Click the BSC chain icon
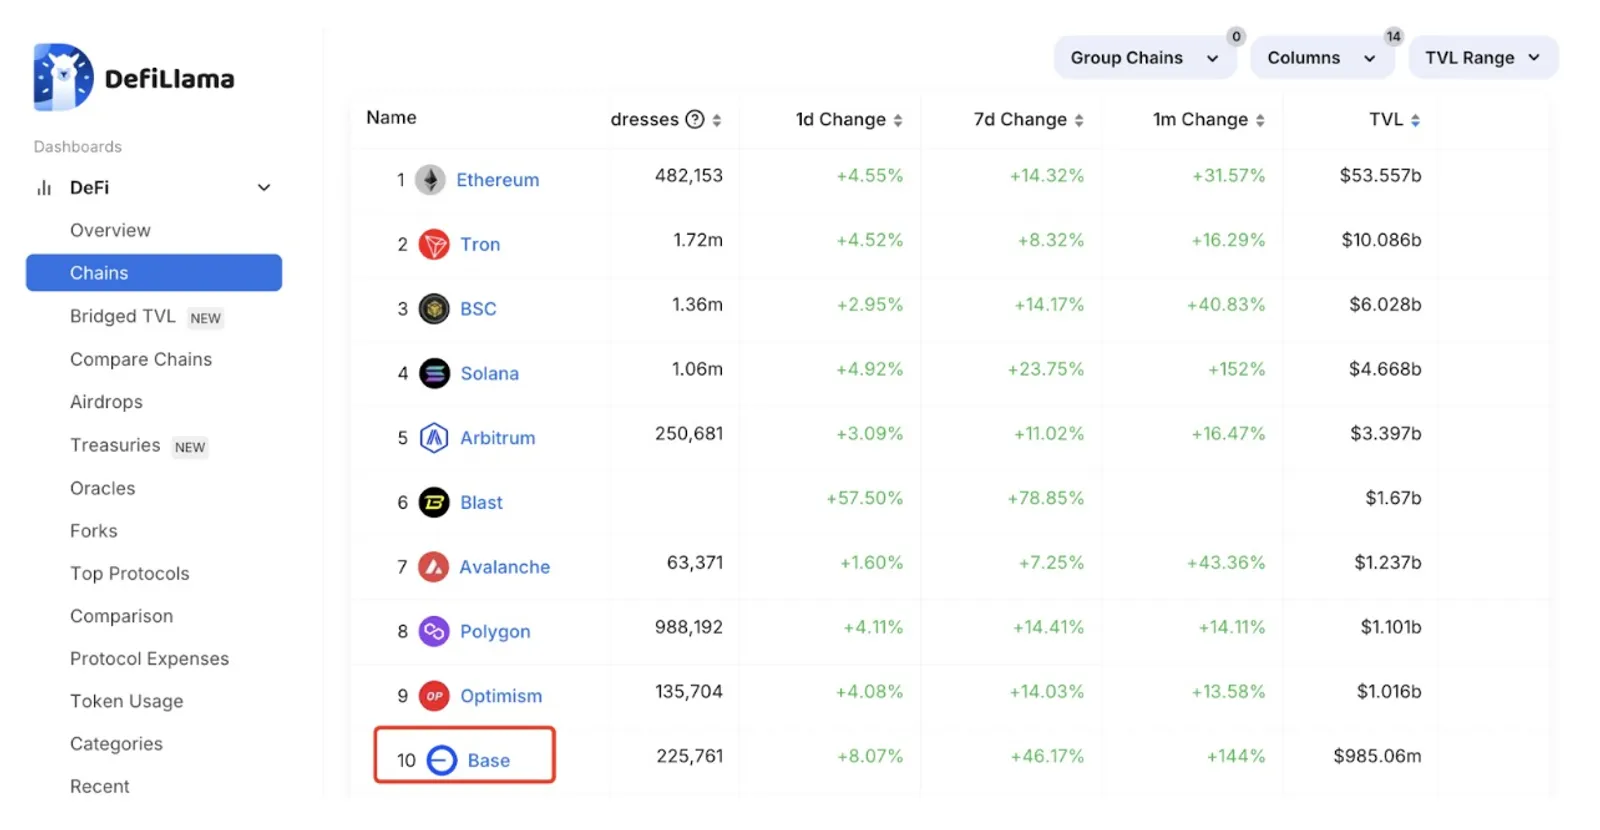1600x830 pixels. pyautogui.click(x=434, y=309)
